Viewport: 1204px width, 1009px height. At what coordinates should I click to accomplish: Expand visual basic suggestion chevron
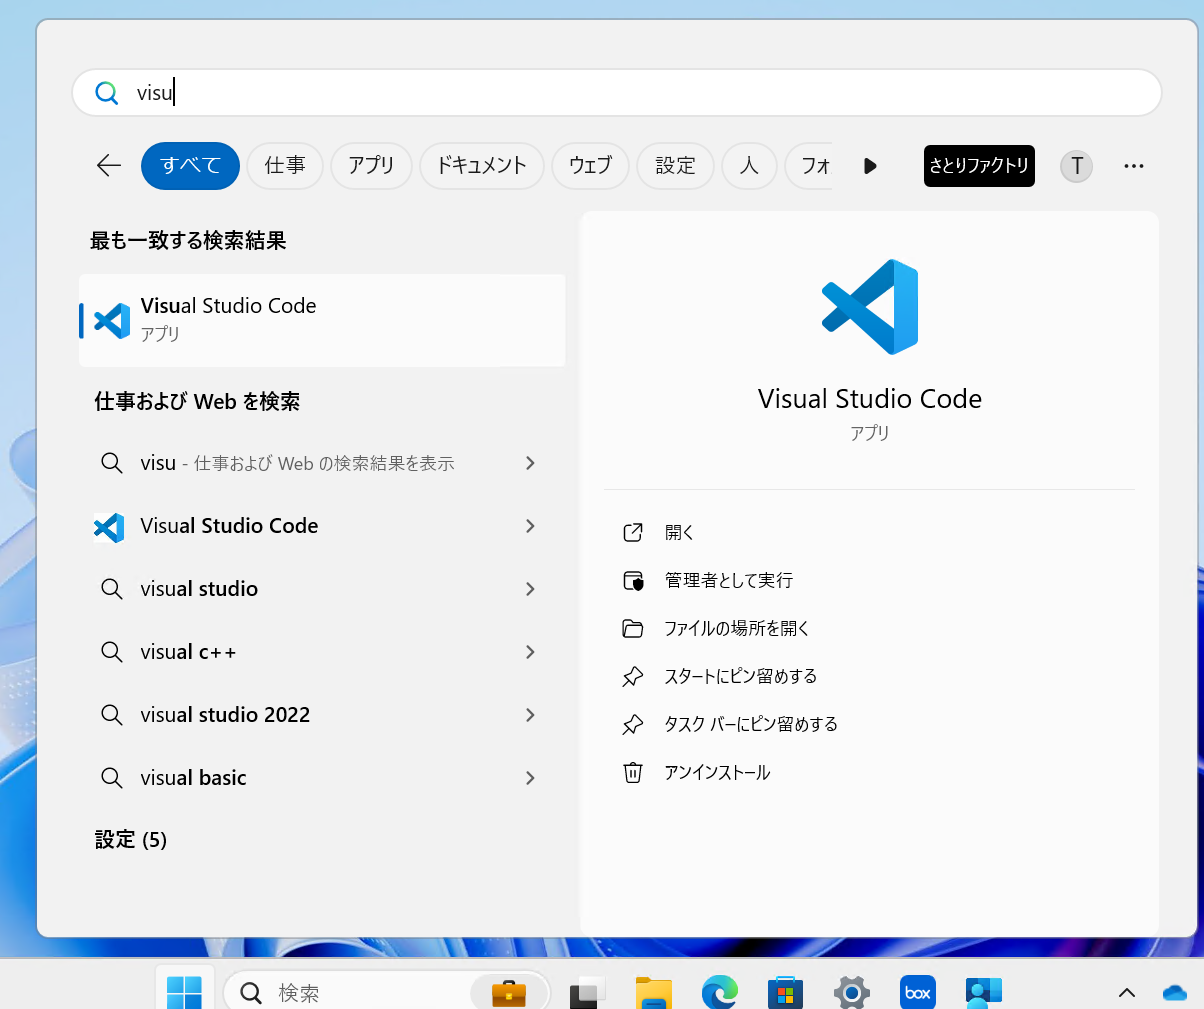click(530, 778)
